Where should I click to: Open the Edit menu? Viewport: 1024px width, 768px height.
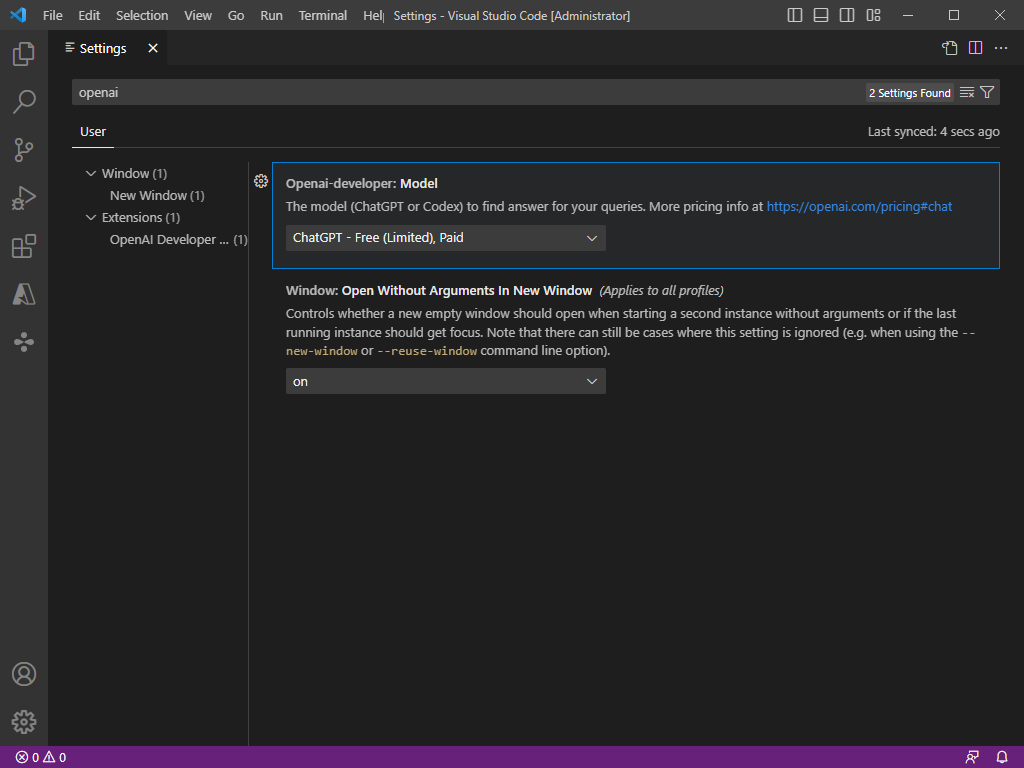89,15
